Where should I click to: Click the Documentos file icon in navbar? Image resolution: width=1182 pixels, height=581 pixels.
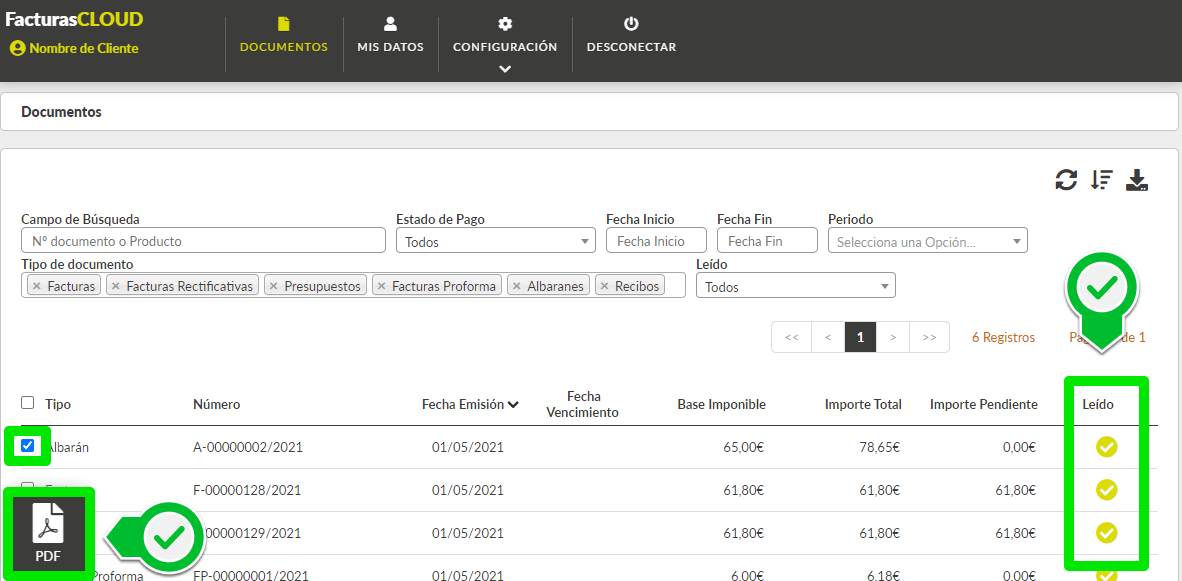[x=283, y=24]
